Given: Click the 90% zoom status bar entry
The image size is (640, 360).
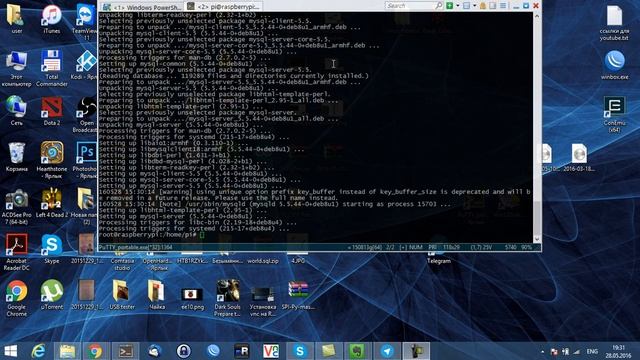Looking at the screenshot, I should tap(527, 247).
